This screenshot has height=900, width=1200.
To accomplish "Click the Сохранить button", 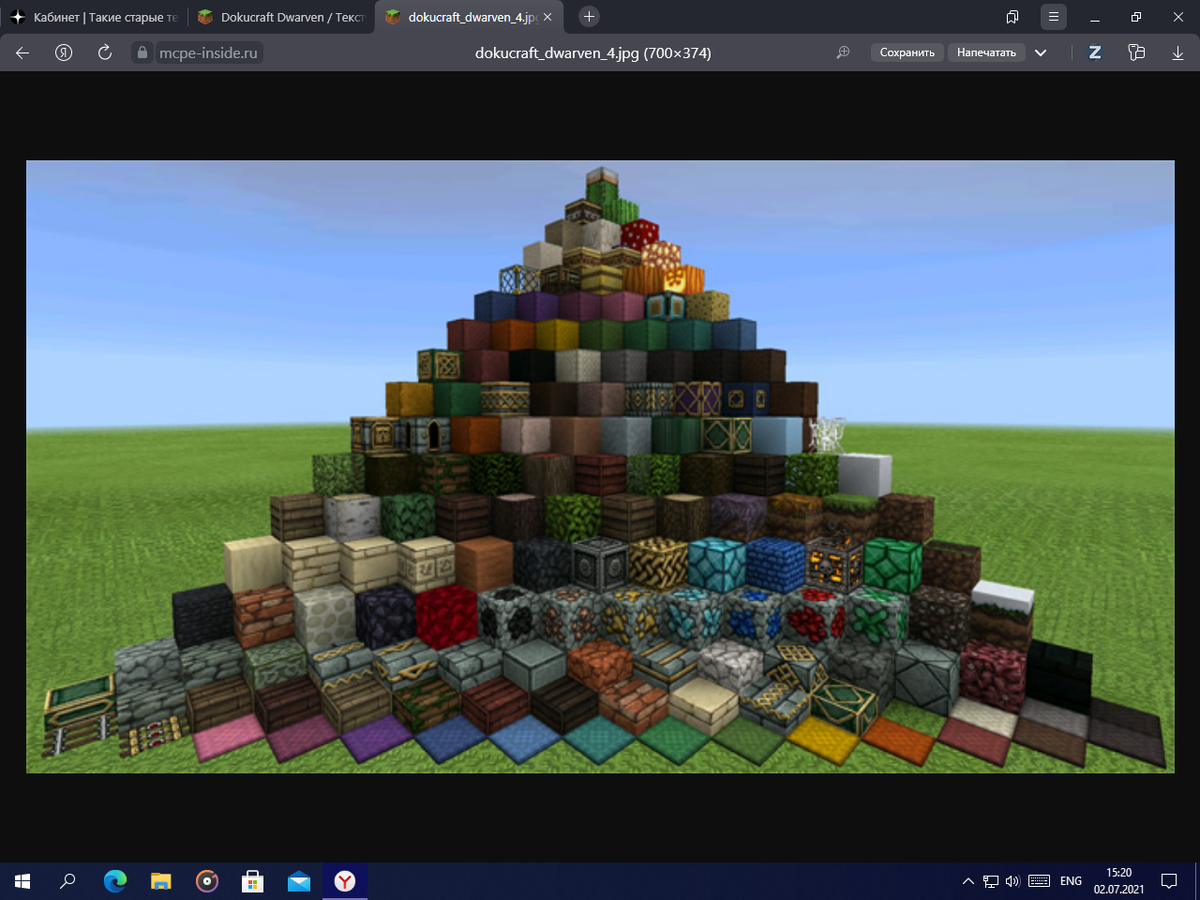I will pyautogui.click(x=907, y=53).
